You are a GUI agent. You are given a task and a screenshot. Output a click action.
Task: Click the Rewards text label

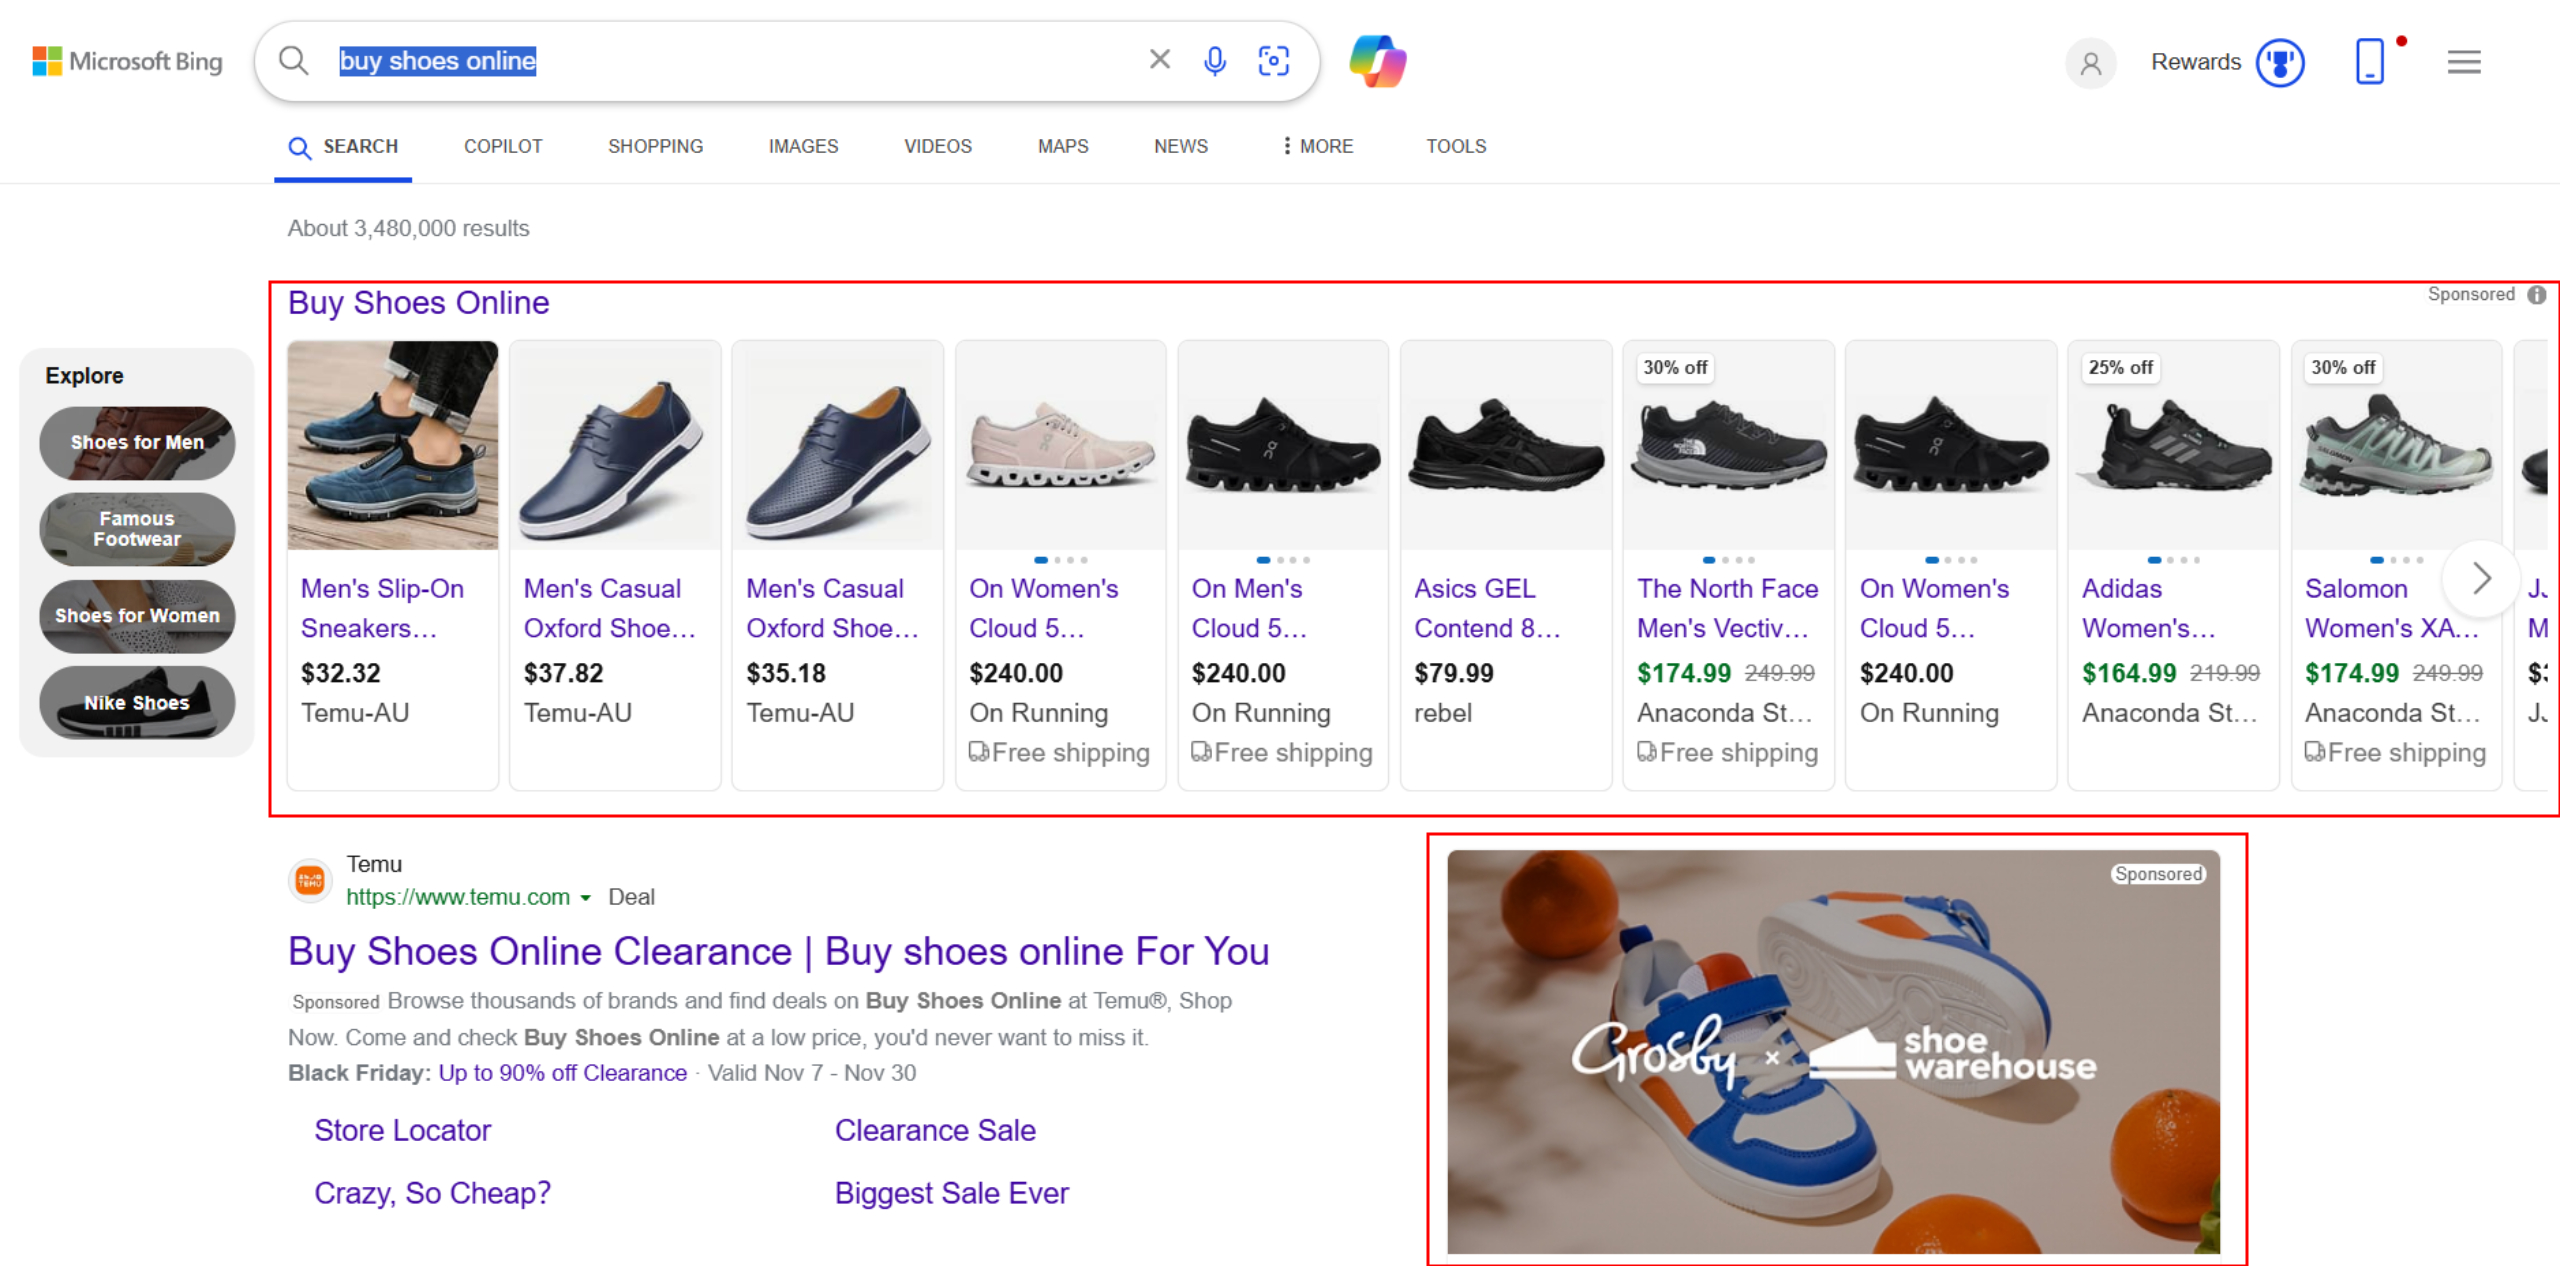tap(2196, 62)
